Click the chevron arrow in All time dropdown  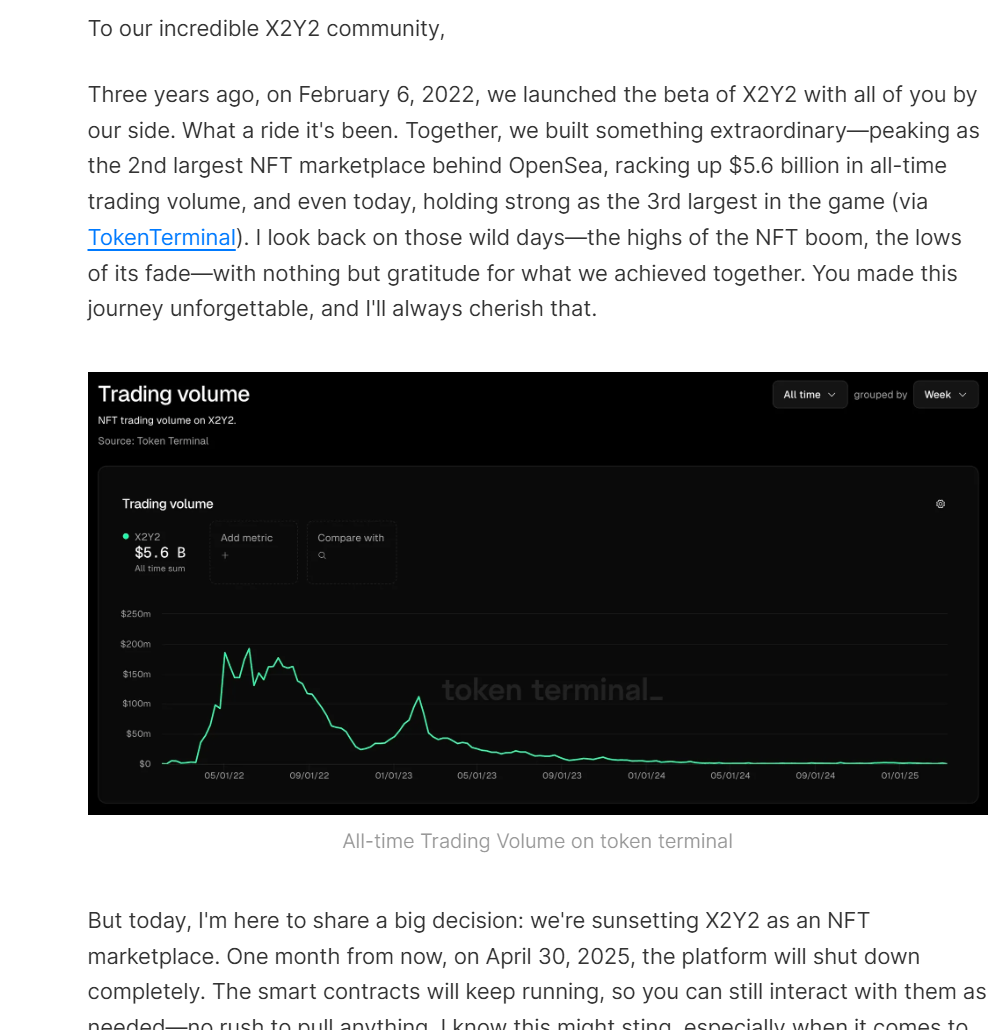(x=832, y=395)
